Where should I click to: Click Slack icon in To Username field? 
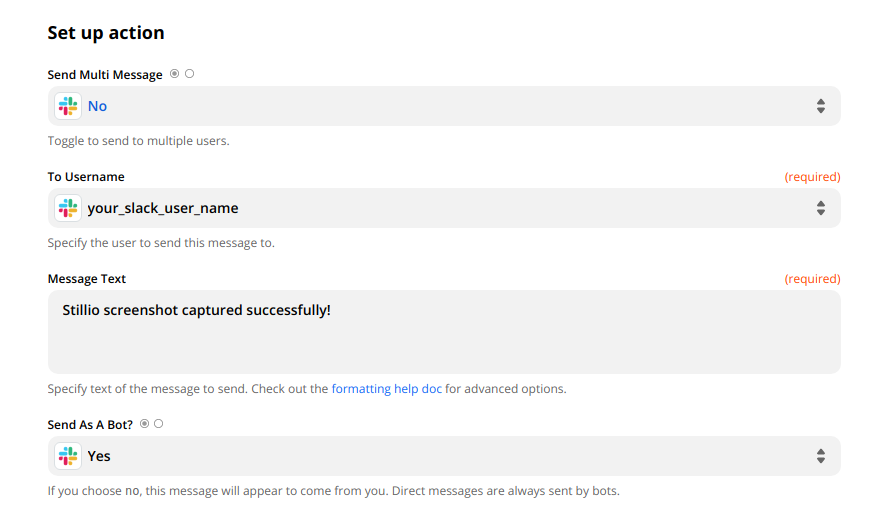point(69,208)
